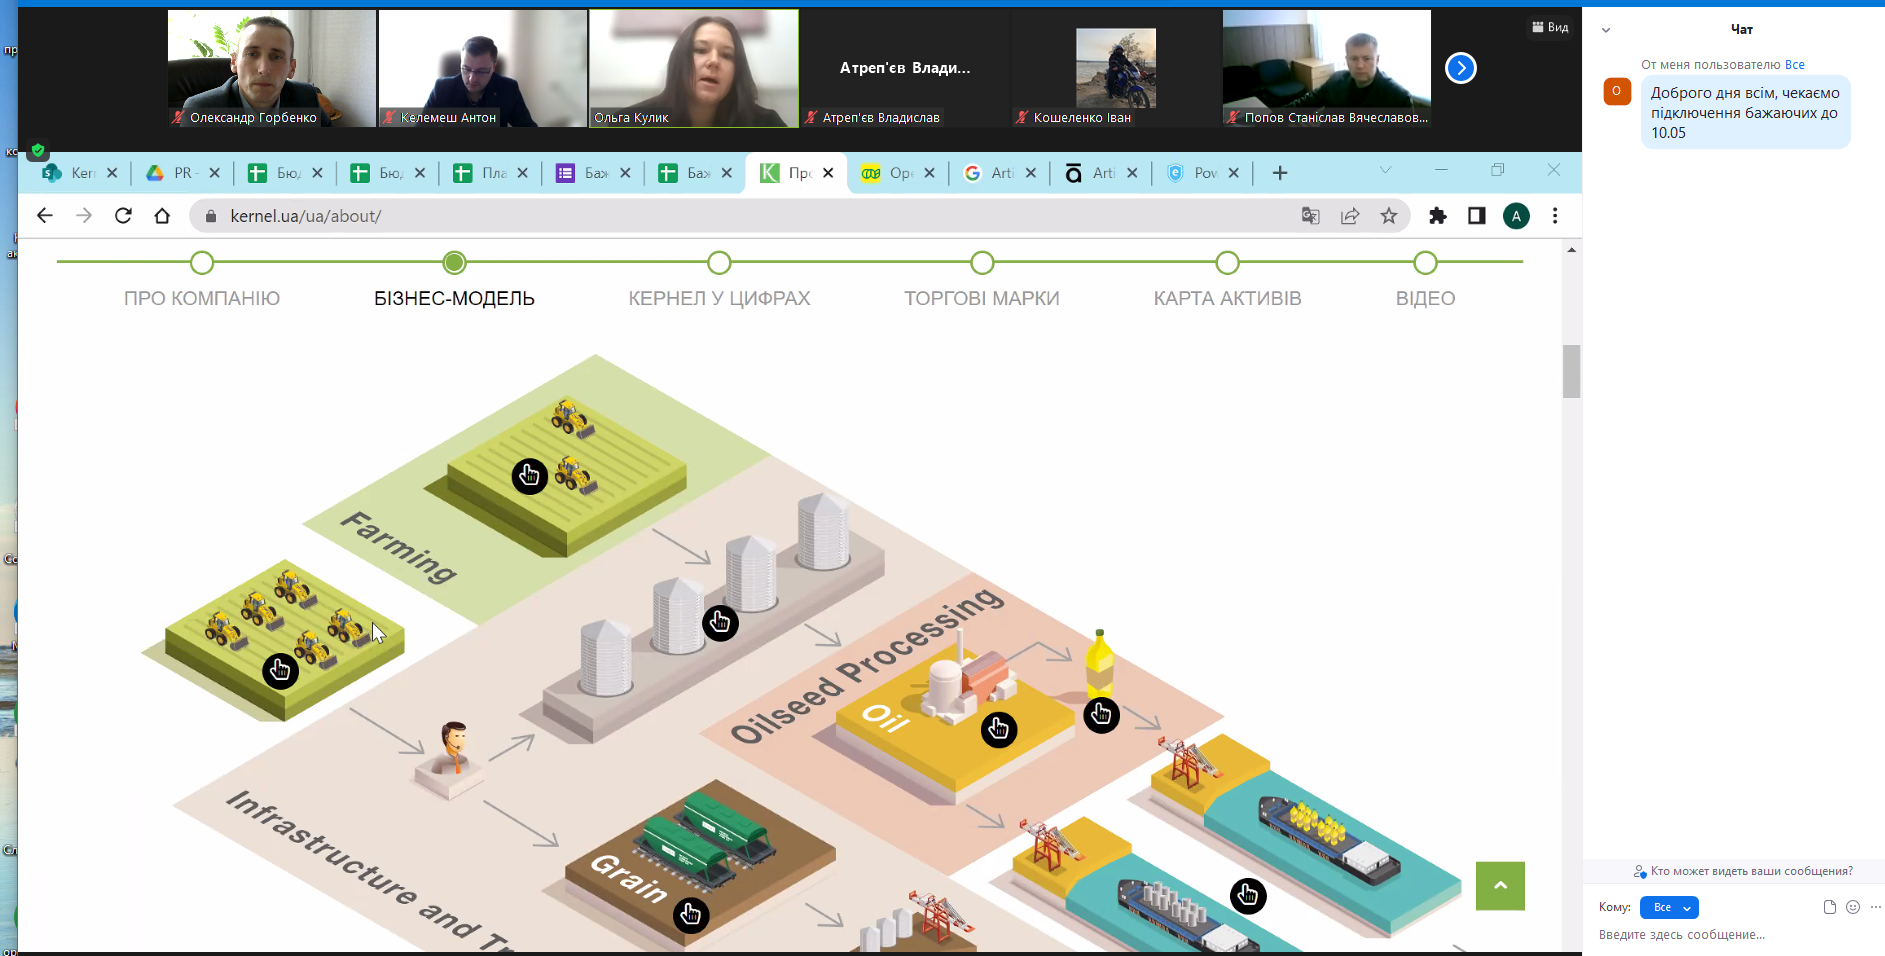The image size is (1885, 956).
Task: Click the hand icon near the cargo ships
Action: [x=1247, y=895]
